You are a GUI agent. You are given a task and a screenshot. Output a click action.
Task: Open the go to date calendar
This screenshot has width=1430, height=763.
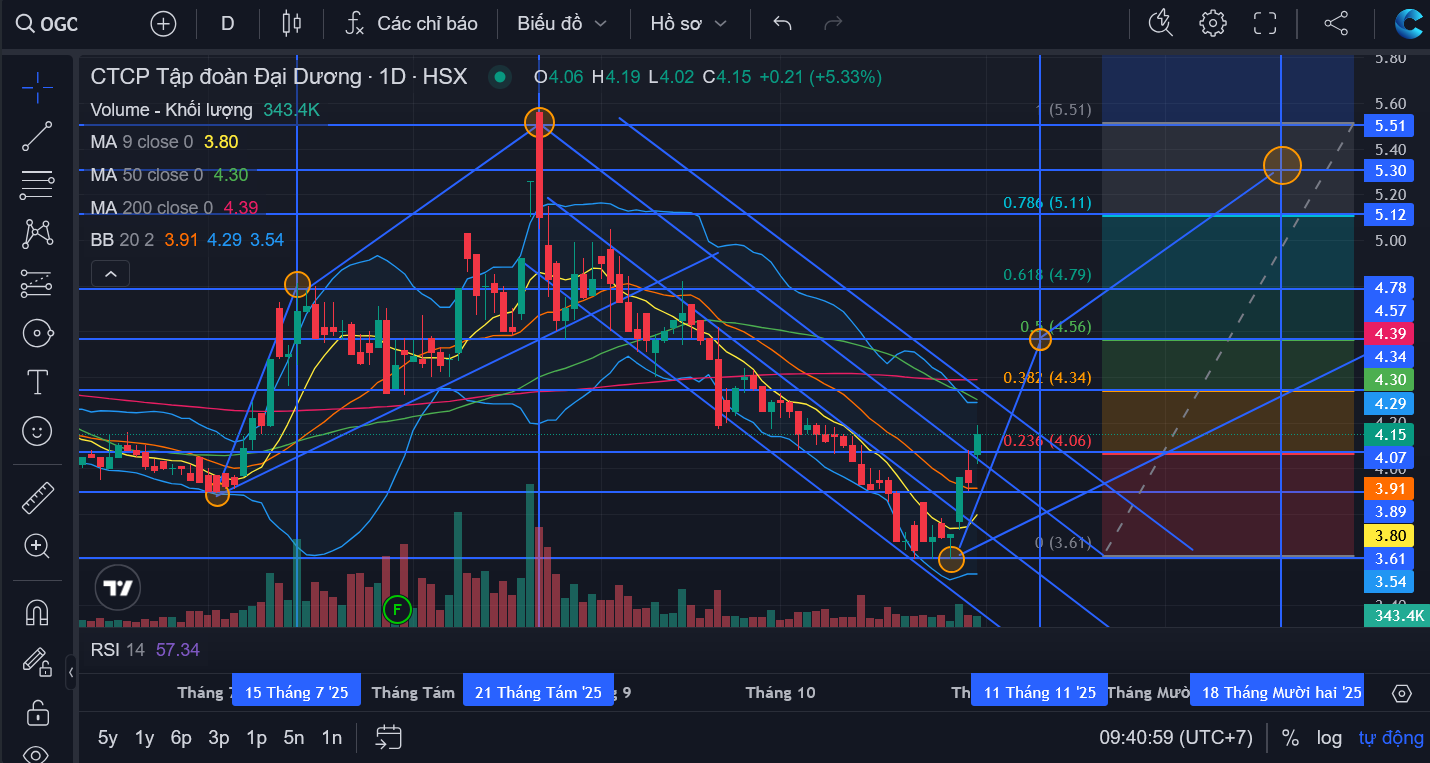[x=389, y=738]
